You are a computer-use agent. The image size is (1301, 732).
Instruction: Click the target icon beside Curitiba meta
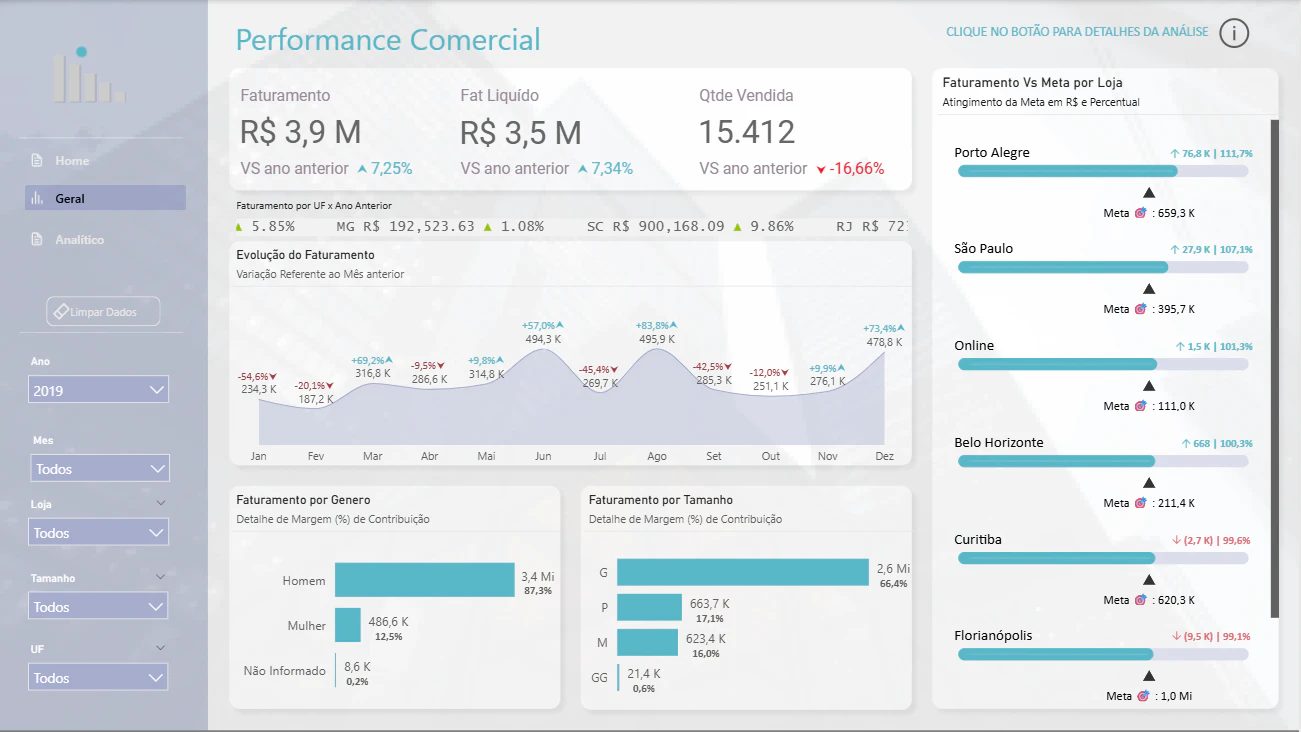pos(1140,600)
